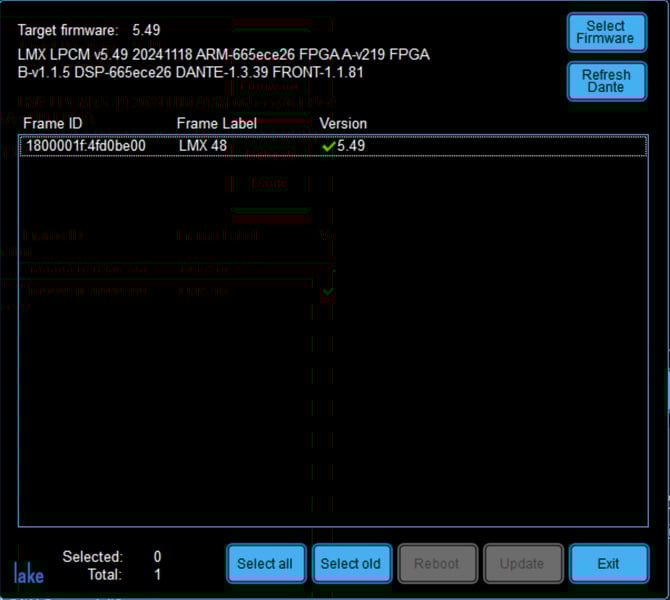670x600 pixels.
Task: Click the Version column header
Action: (343, 123)
